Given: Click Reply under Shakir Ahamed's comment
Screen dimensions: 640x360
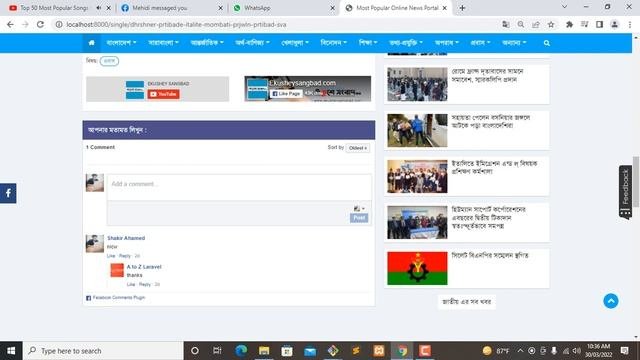Looking at the screenshot, I should [124, 256].
